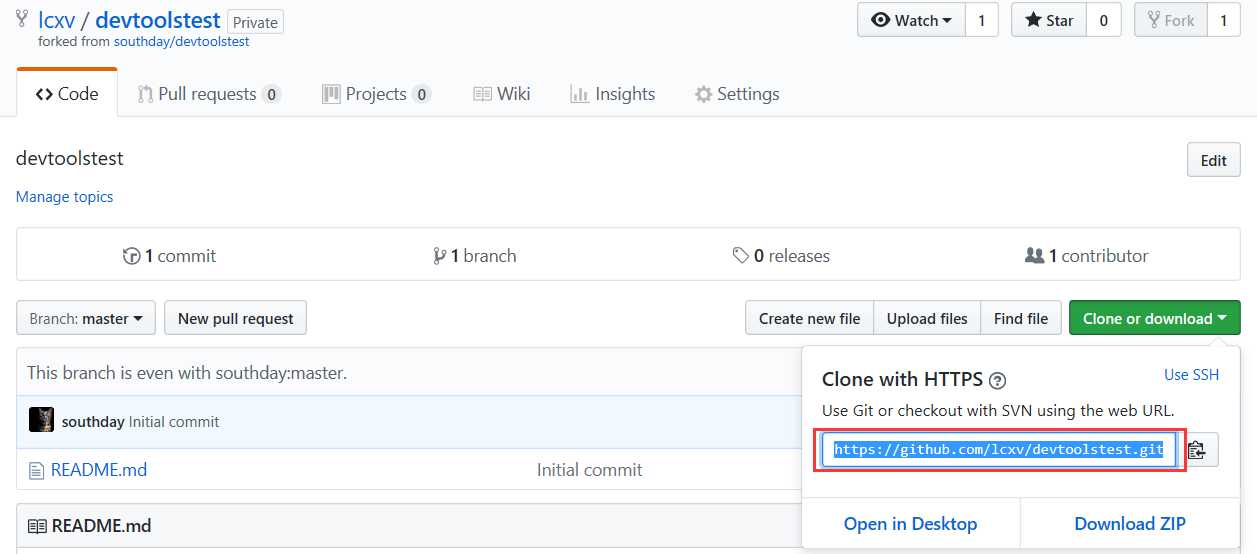This screenshot has width=1257, height=554.
Task: Switch to the Wiki tab
Action: tap(501, 94)
